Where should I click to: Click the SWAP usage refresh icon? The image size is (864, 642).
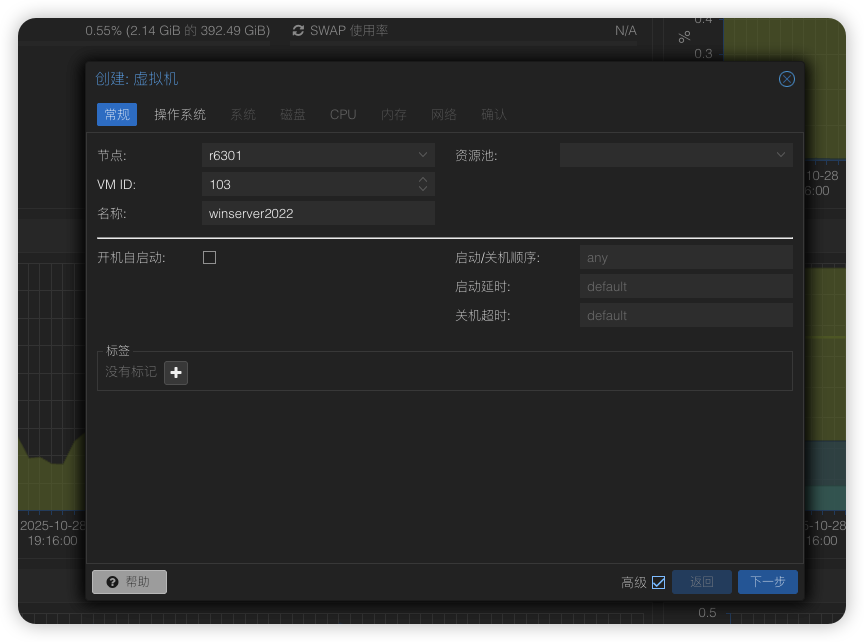point(298,31)
